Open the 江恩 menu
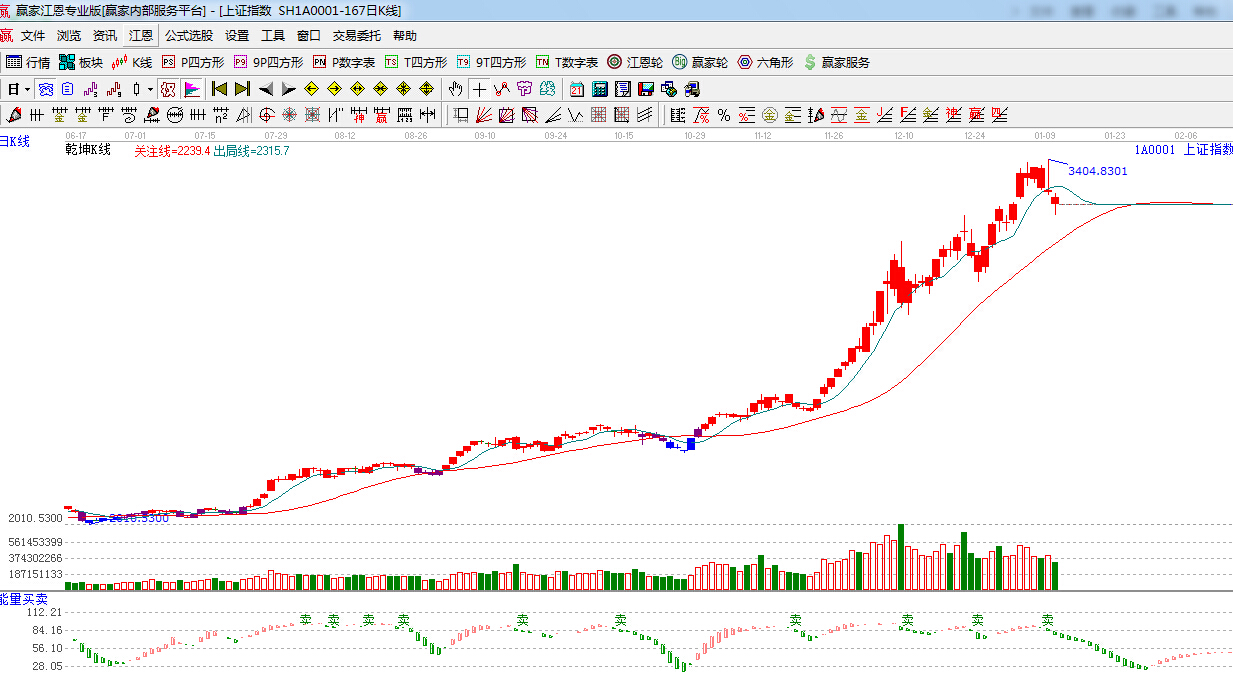 click(141, 36)
